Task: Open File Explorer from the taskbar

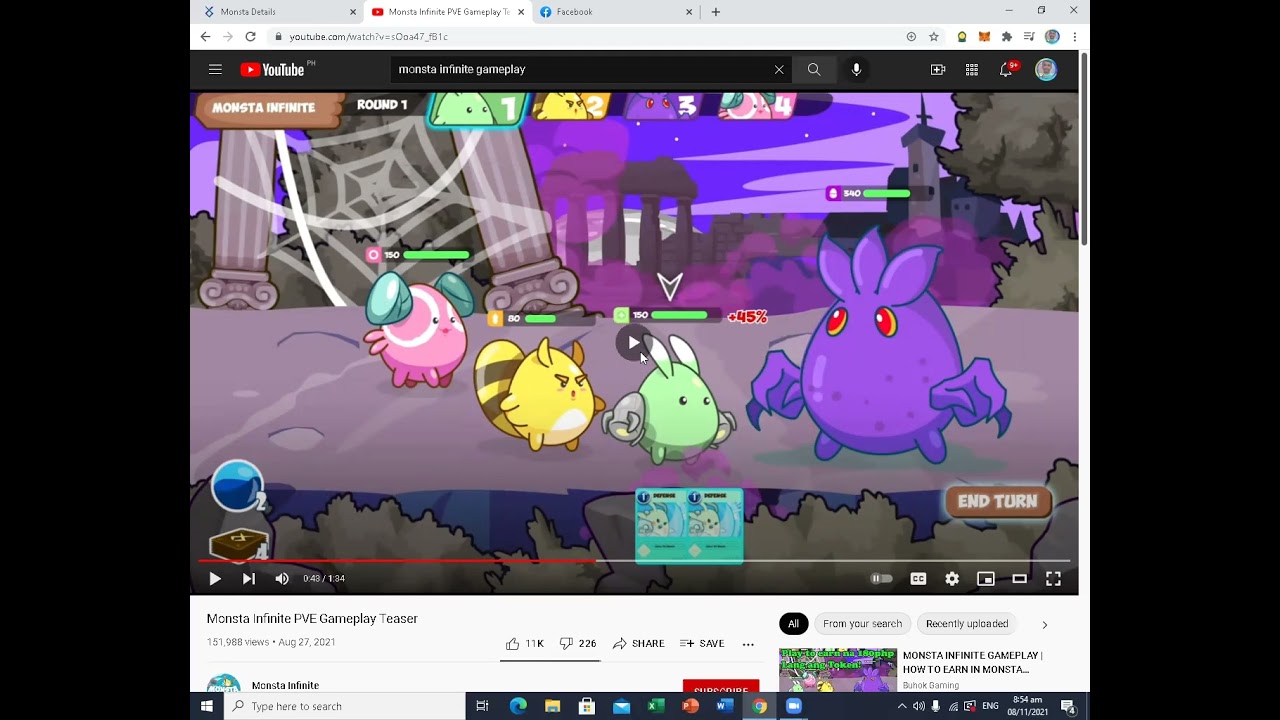Action: pos(552,706)
